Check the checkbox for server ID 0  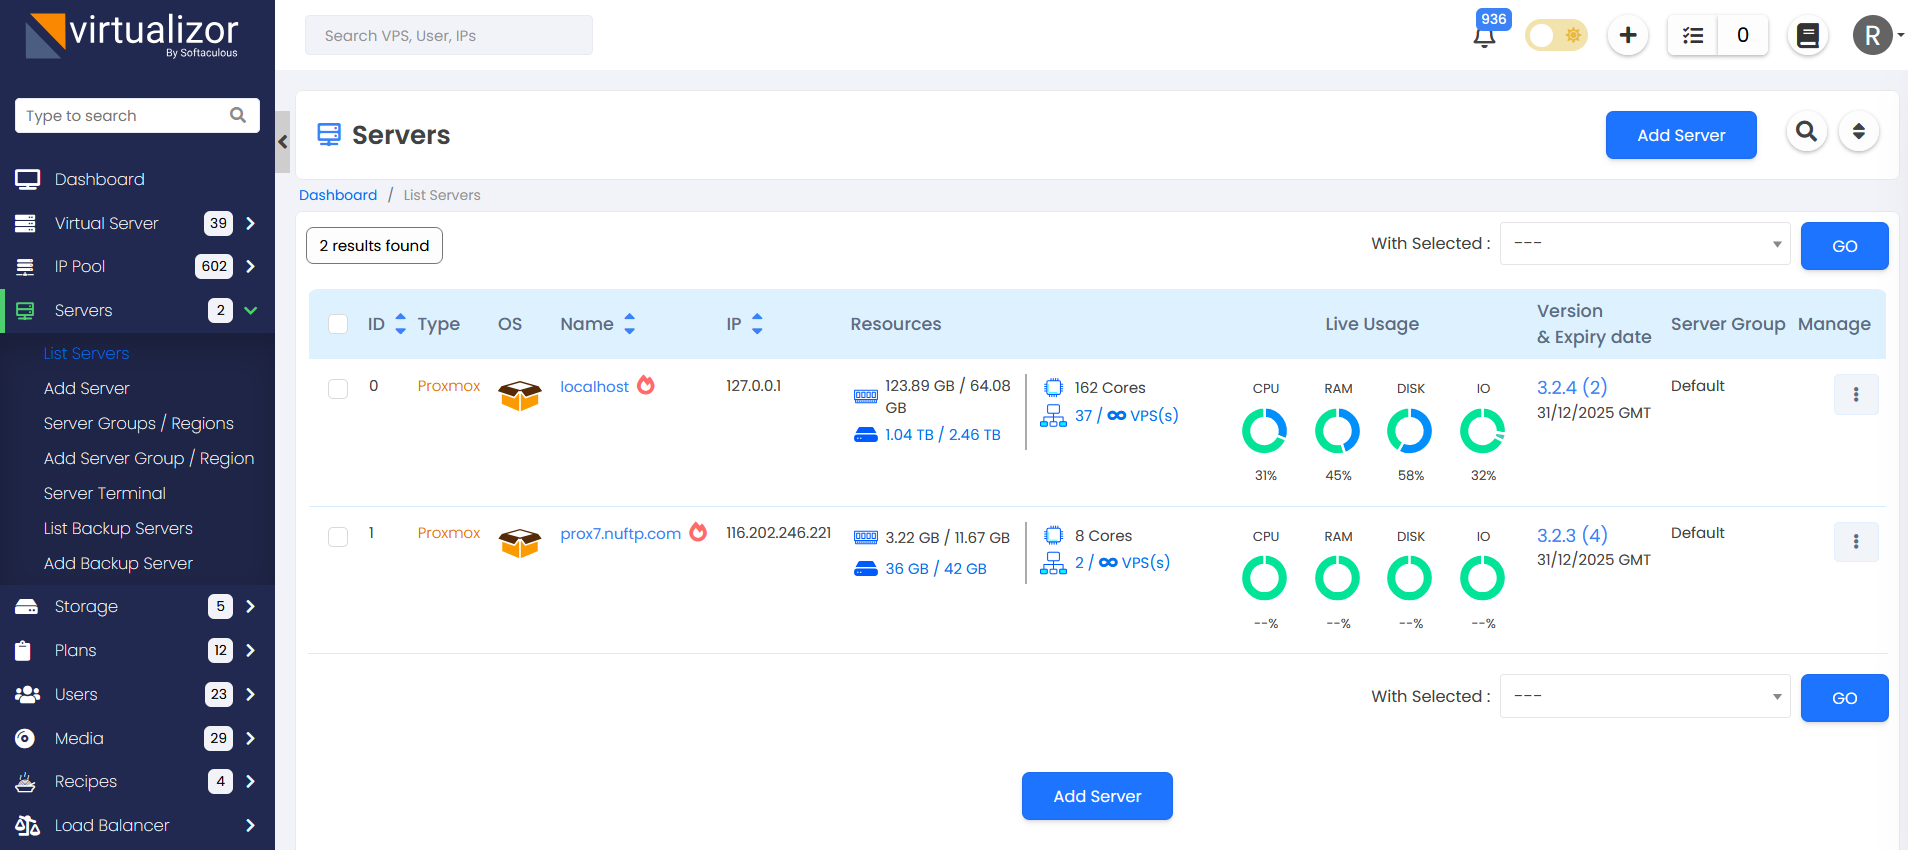(x=338, y=389)
